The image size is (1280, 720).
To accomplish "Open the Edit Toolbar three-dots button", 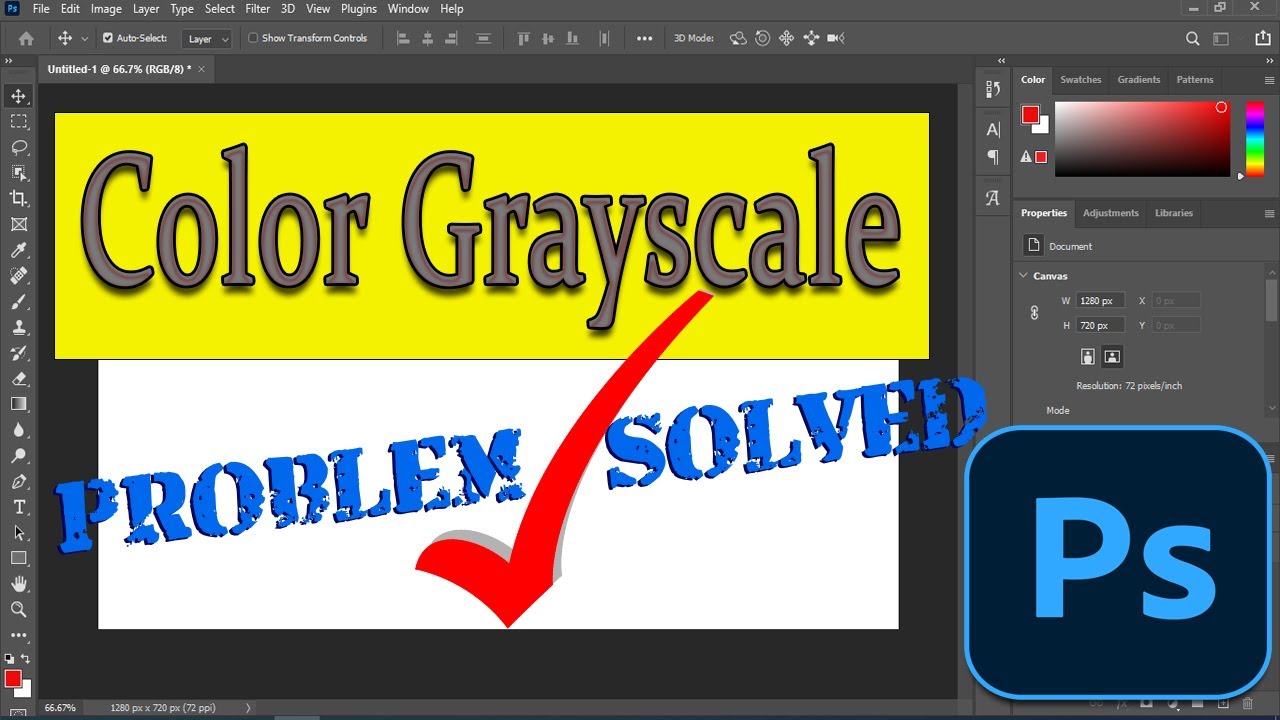I will 19,635.
